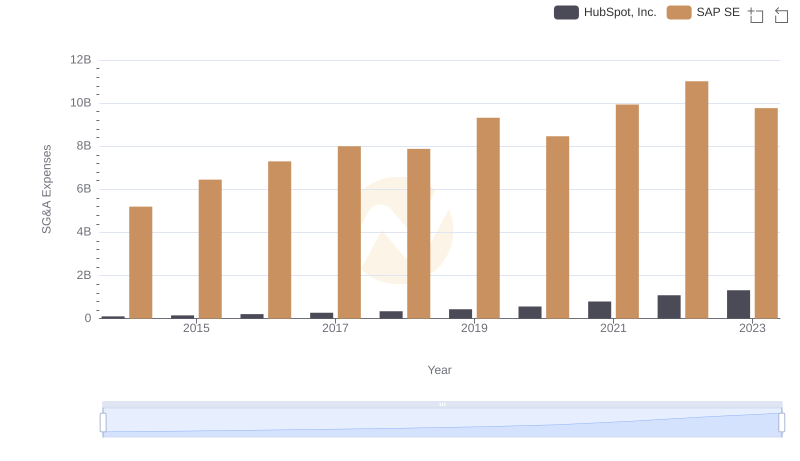
Task: Activate the area zoom tool icon
Action: [756, 15]
